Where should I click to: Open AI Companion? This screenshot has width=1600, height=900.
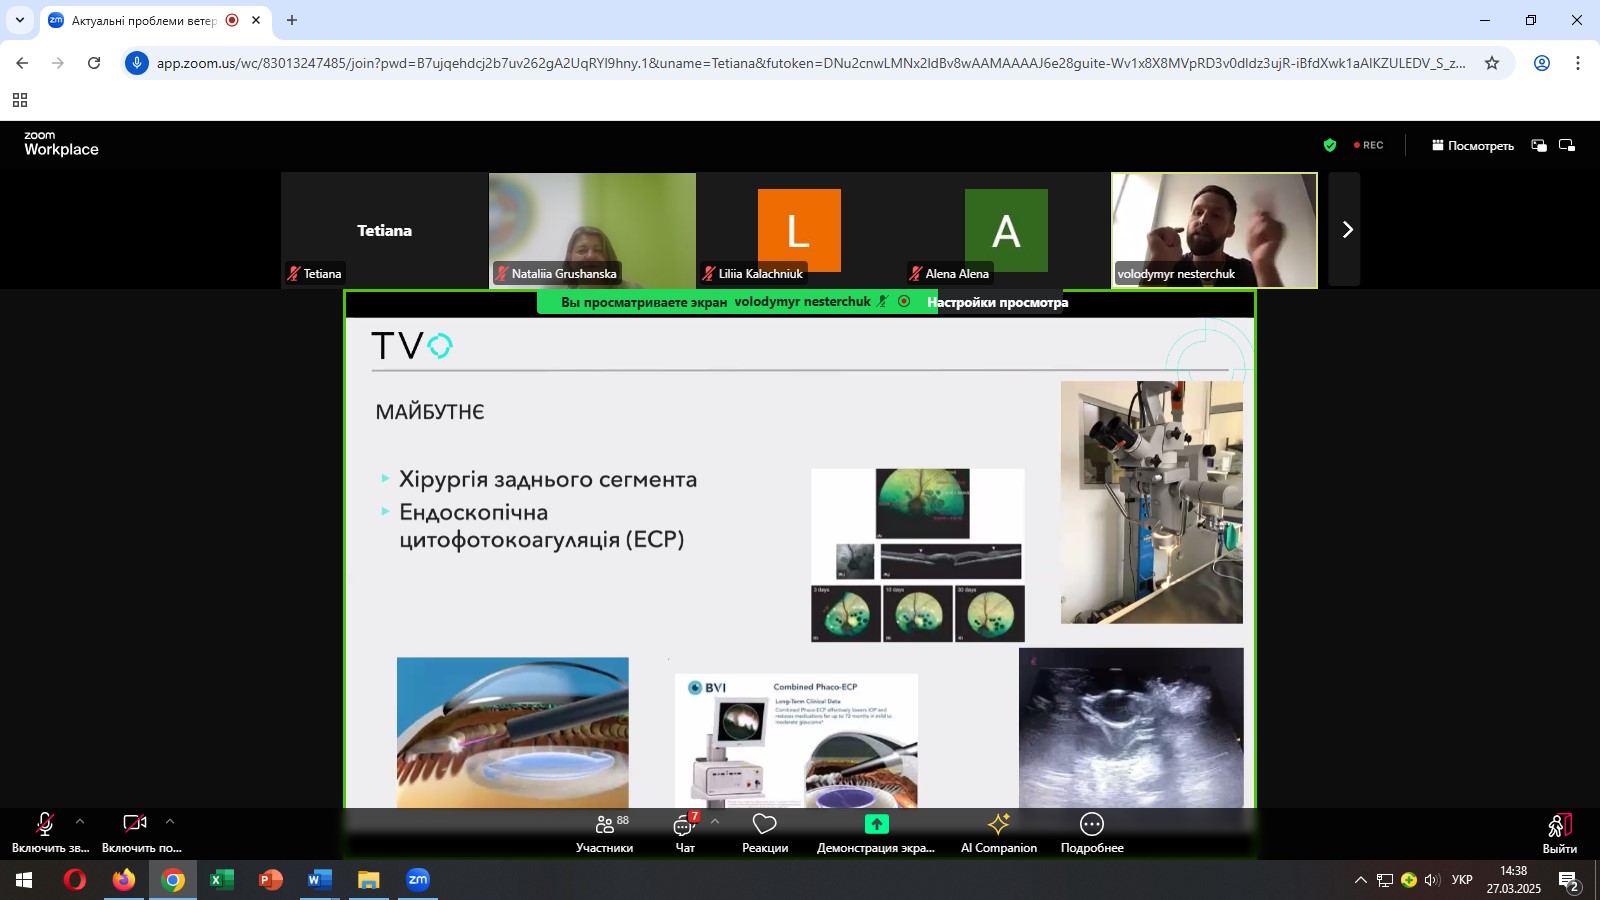[x=998, y=832]
